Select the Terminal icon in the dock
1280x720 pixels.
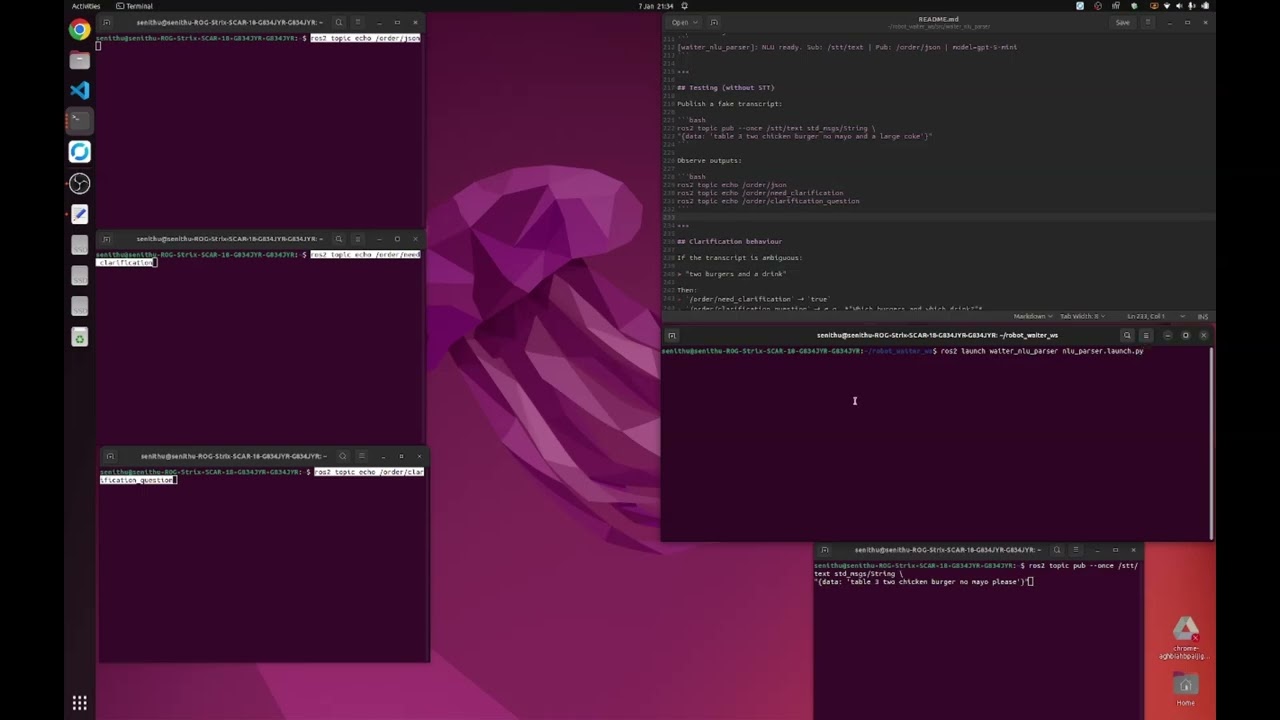(79, 121)
